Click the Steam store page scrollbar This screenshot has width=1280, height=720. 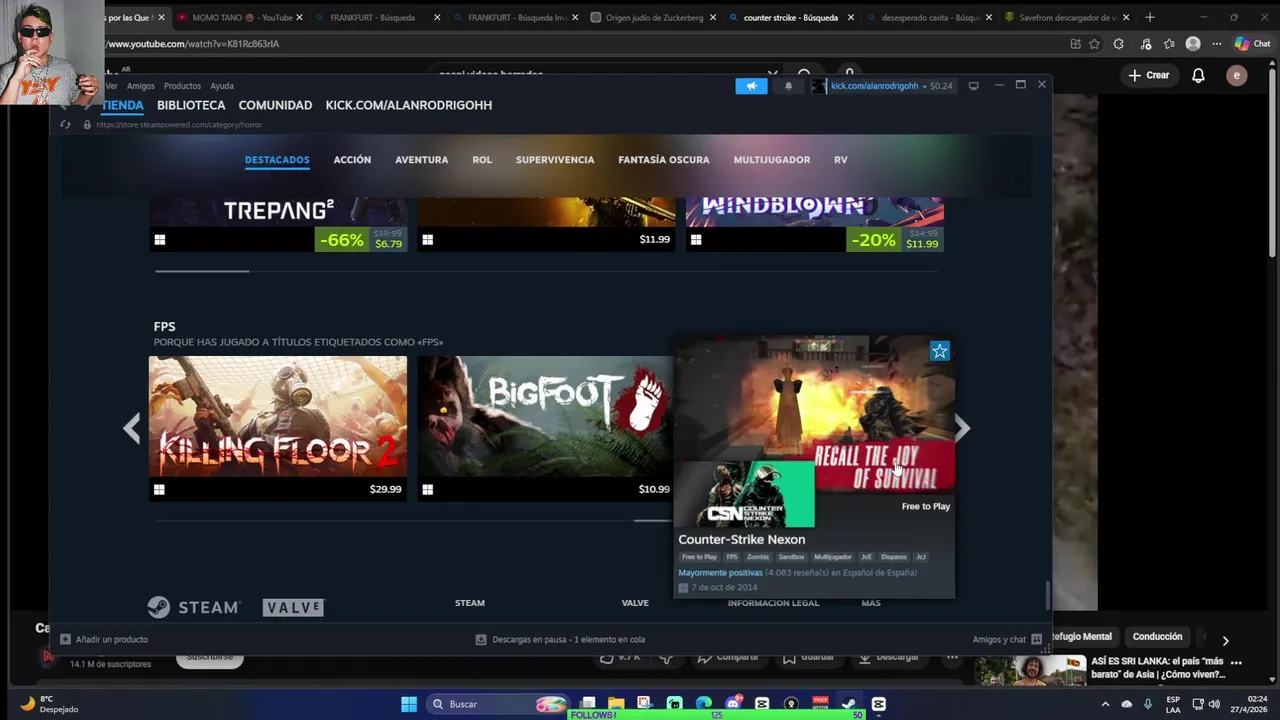(x=1047, y=594)
